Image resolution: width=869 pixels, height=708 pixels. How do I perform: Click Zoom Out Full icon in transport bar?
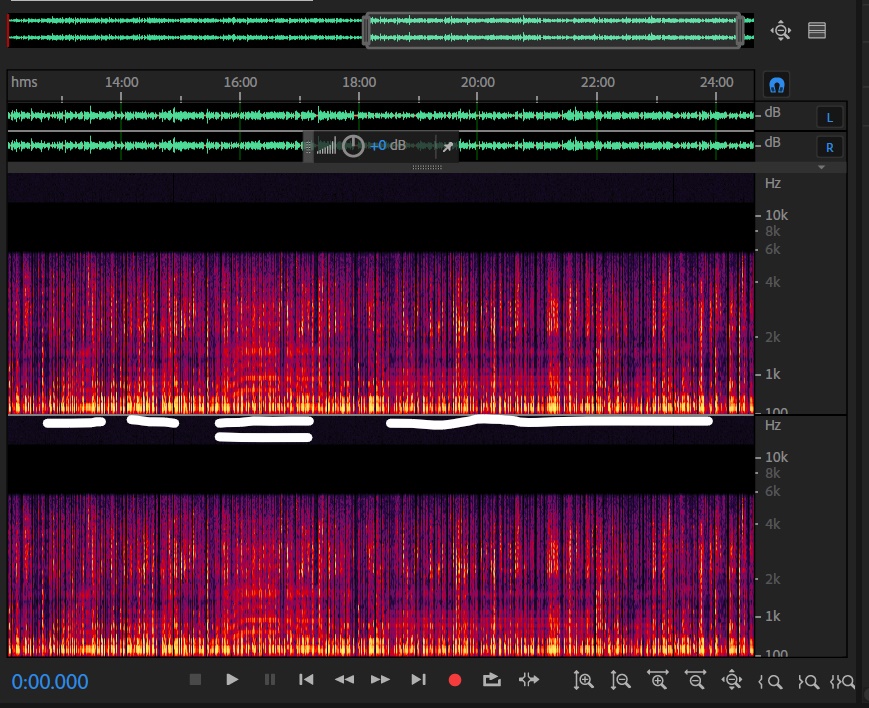click(x=732, y=680)
